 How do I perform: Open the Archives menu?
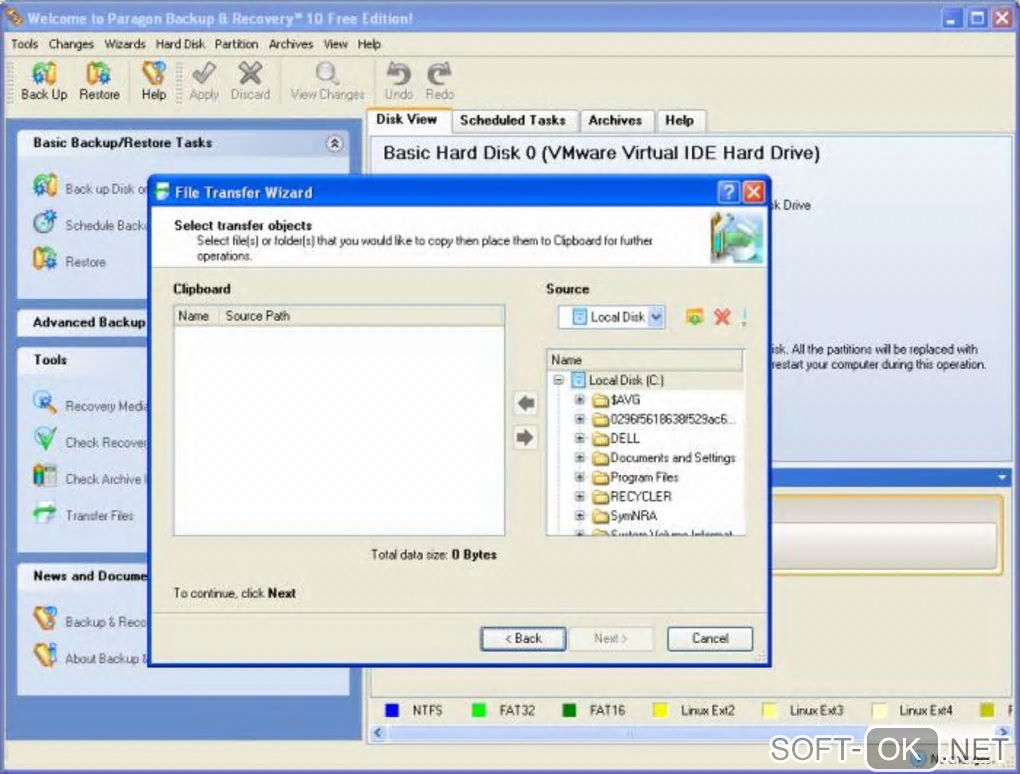coord(291,44)
